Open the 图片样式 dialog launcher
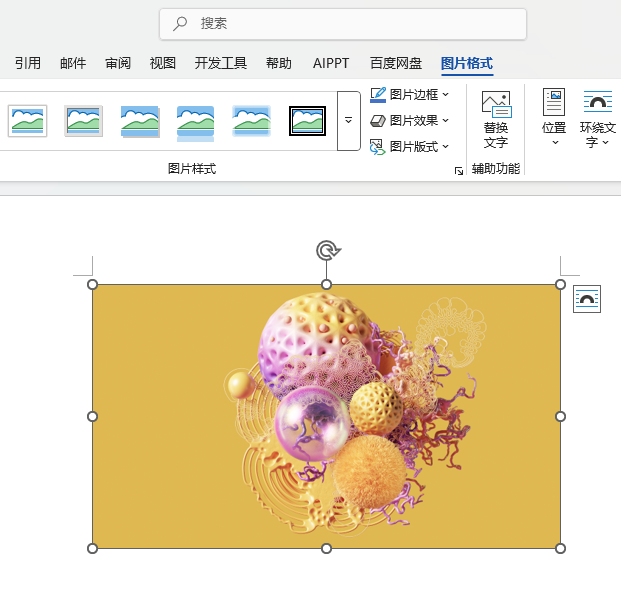621x603 pixels. 459,171
